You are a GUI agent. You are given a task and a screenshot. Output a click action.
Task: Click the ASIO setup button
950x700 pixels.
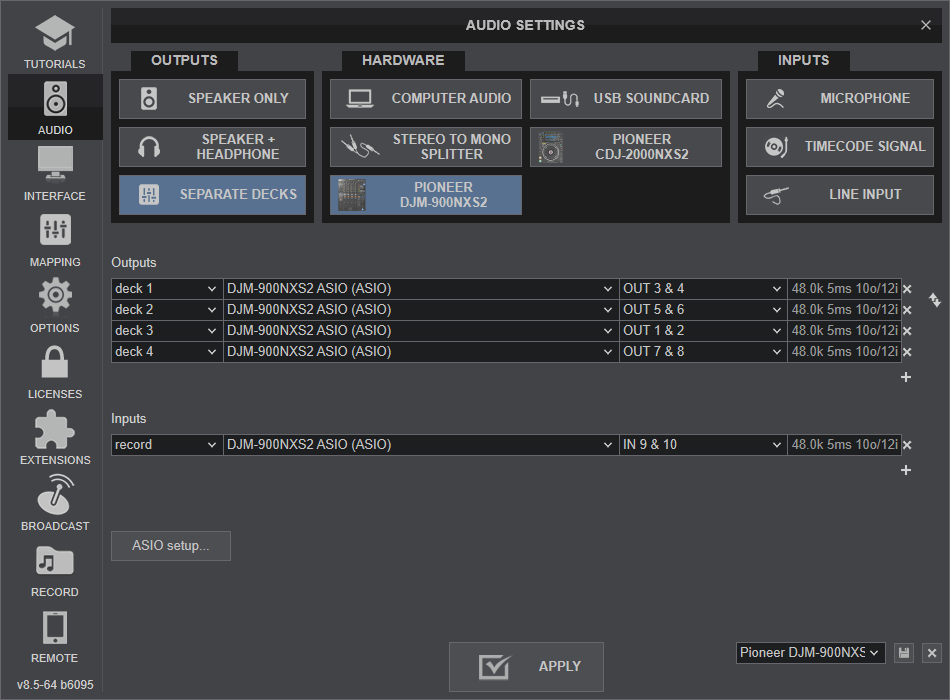point(171,546)
